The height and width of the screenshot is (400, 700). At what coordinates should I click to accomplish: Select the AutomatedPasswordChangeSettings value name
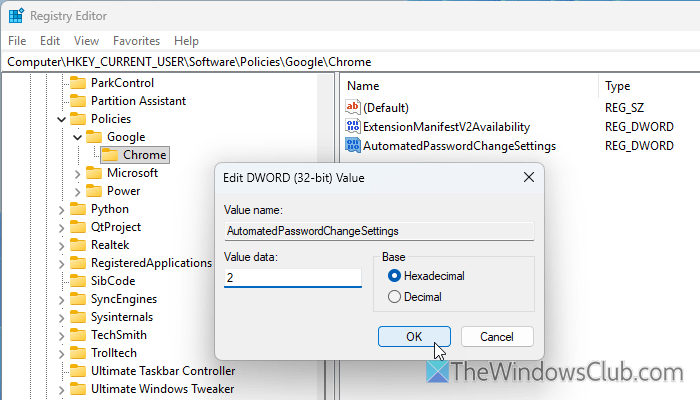coord(459,146)
